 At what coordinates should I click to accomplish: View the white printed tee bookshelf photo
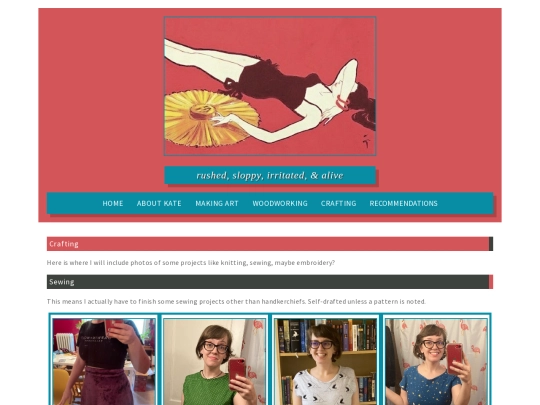[325, 362]
